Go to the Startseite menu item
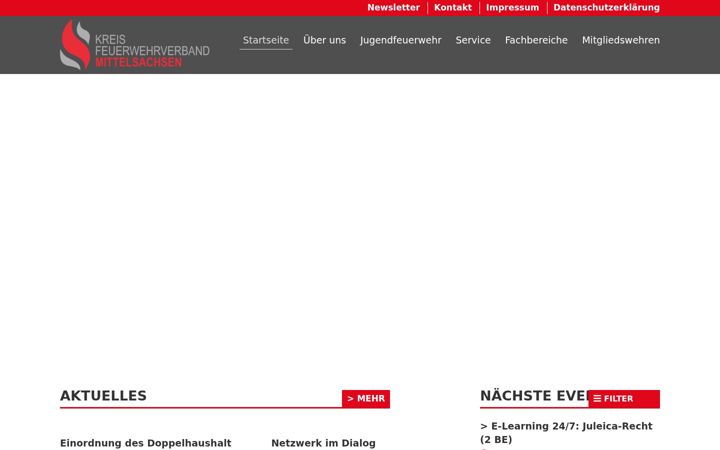Image resolution: width=720 pixels, height=450 pixels. point(266,40)
